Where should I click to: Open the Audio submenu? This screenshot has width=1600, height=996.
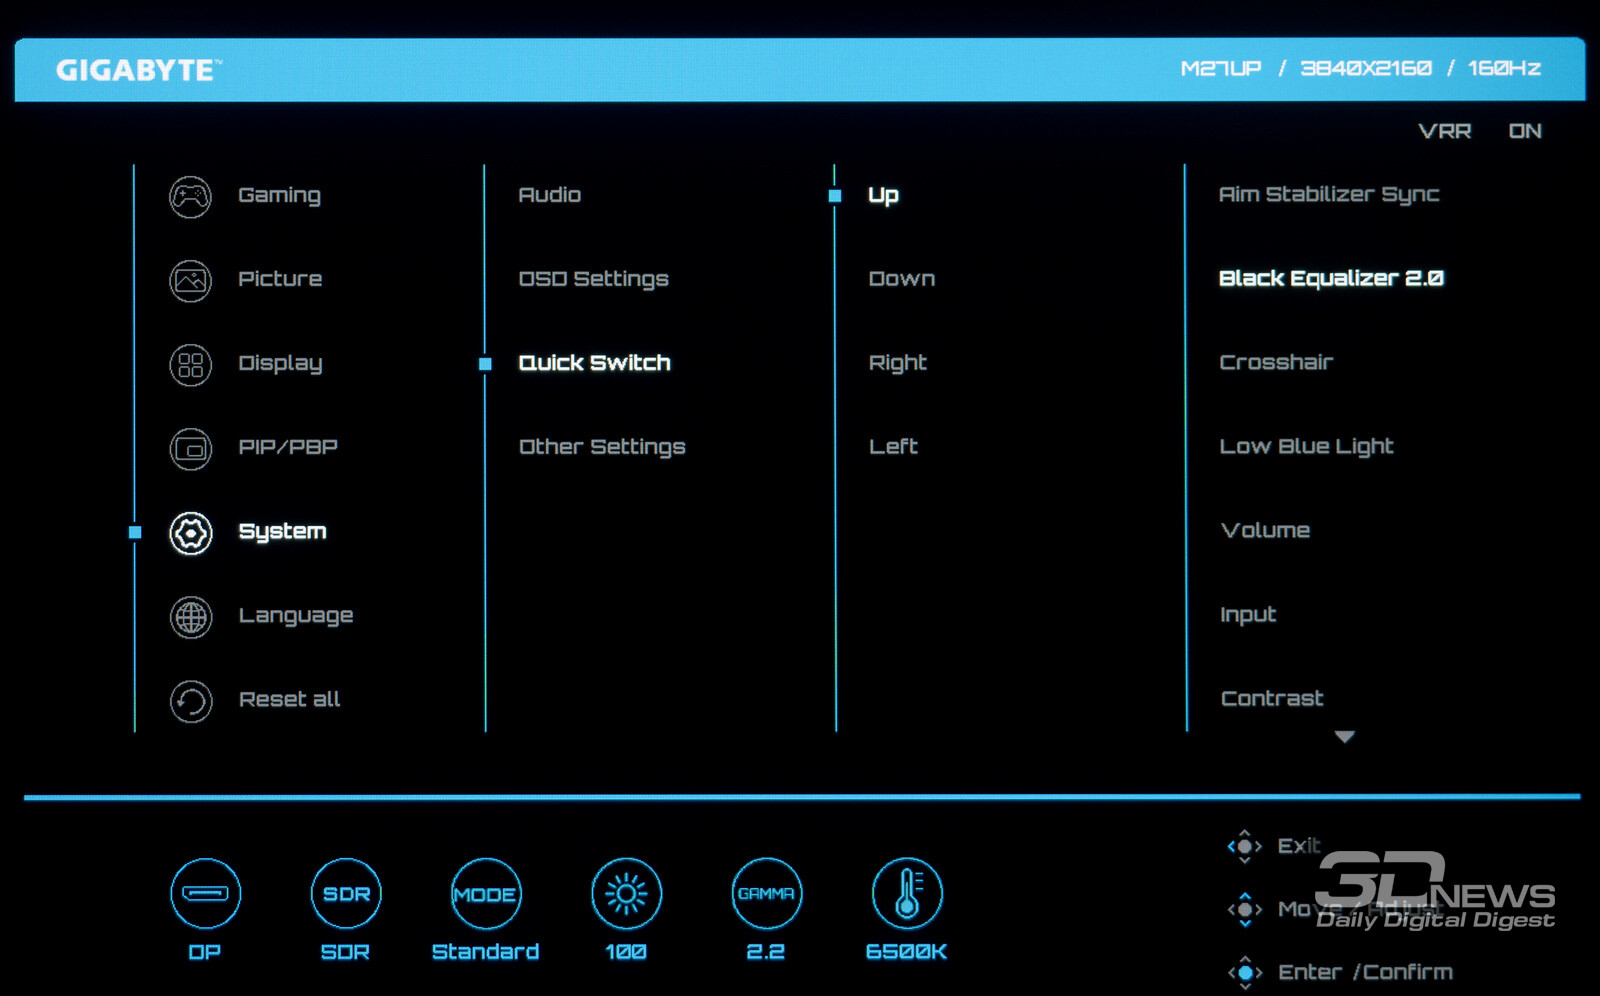pos(549,195)
